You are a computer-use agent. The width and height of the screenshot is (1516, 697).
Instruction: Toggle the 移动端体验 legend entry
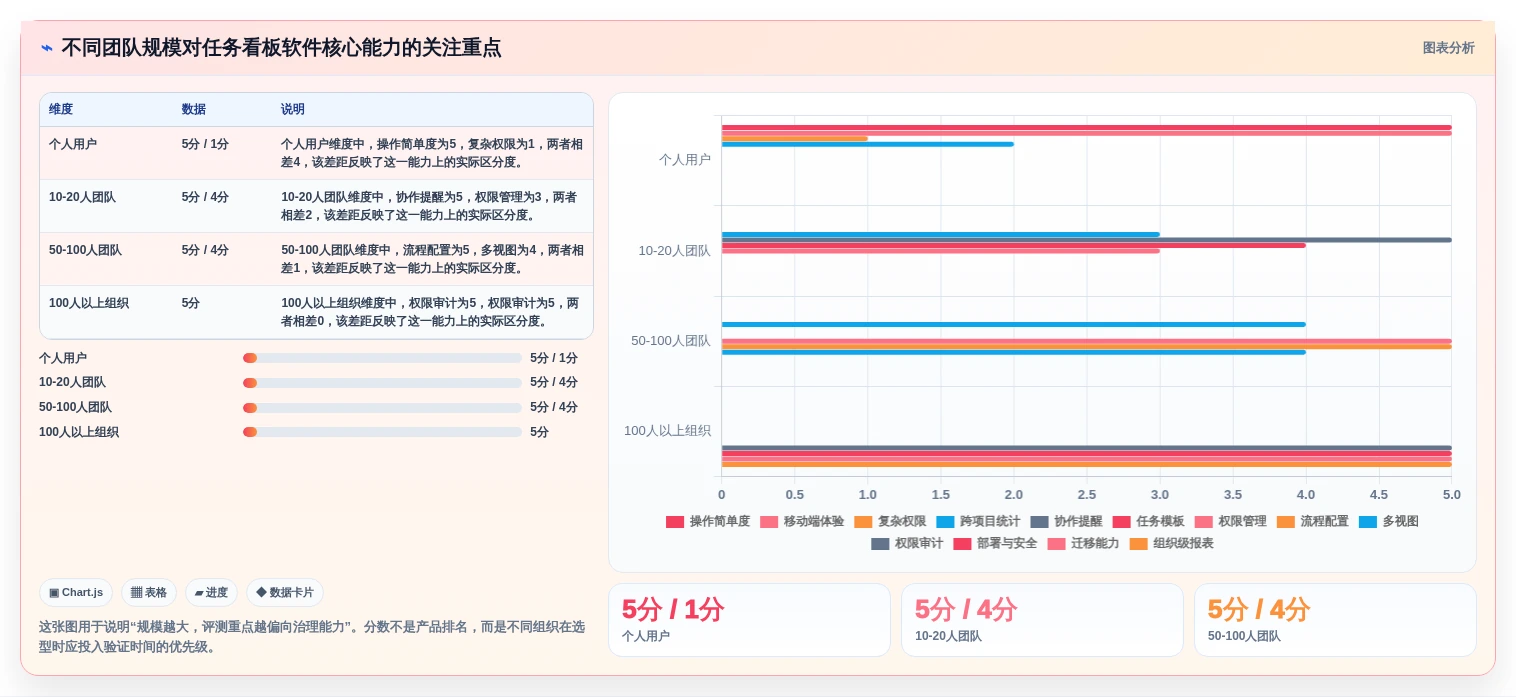click(x=802, y=521)
